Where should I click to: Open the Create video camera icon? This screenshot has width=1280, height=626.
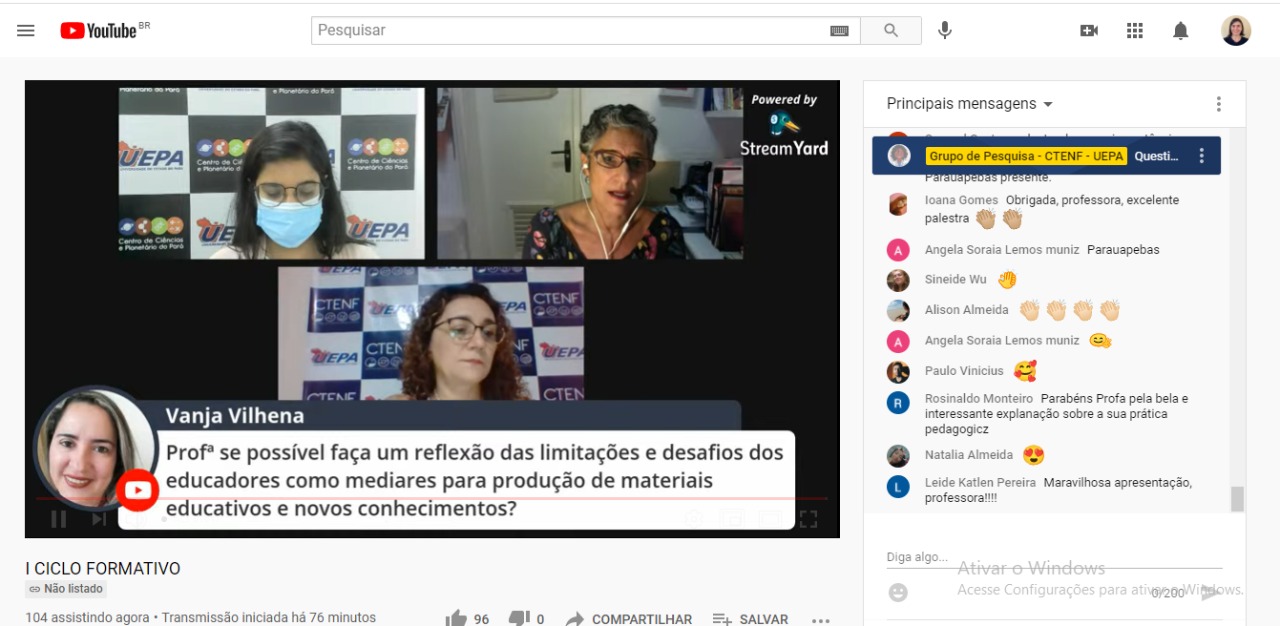click(x=1089, y=31)
